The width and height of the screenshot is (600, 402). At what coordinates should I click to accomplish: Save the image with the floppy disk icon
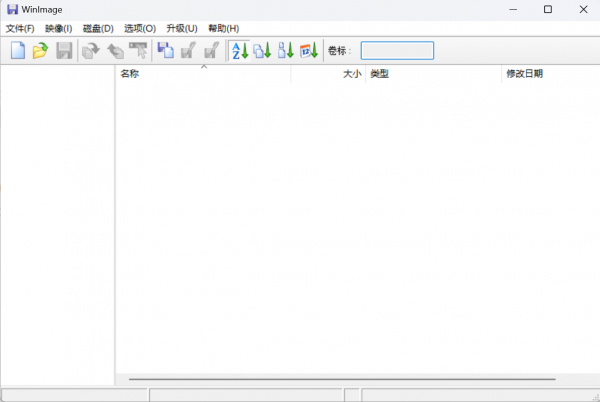point(64,50)
